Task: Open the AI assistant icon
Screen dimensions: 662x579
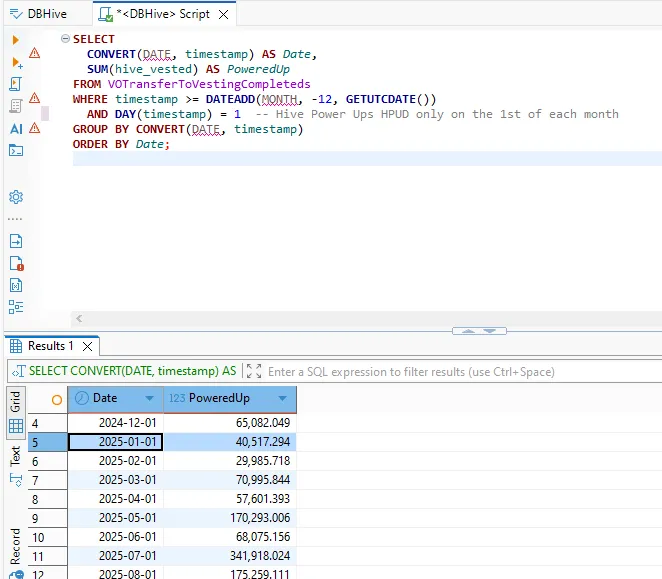Action: (16, 129)
